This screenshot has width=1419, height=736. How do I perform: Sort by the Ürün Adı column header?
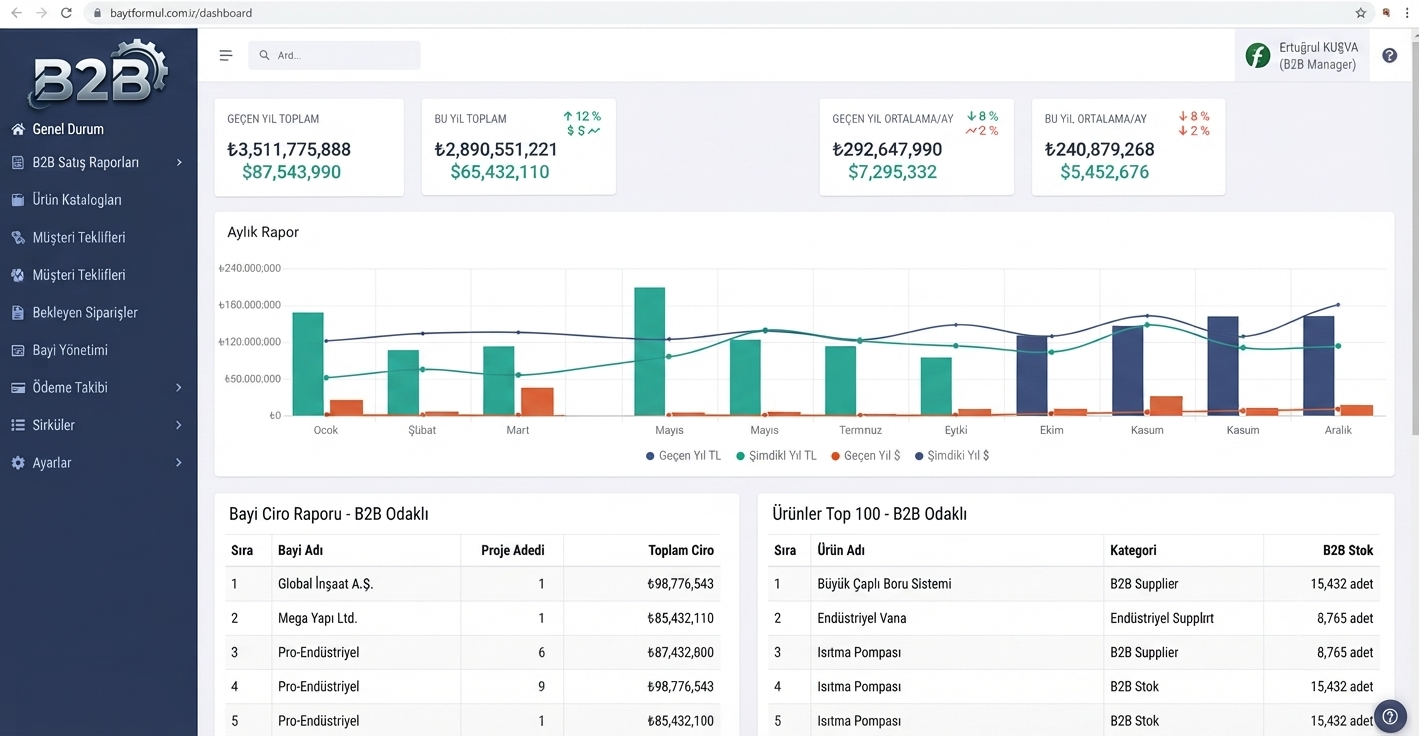click(841, 551)
